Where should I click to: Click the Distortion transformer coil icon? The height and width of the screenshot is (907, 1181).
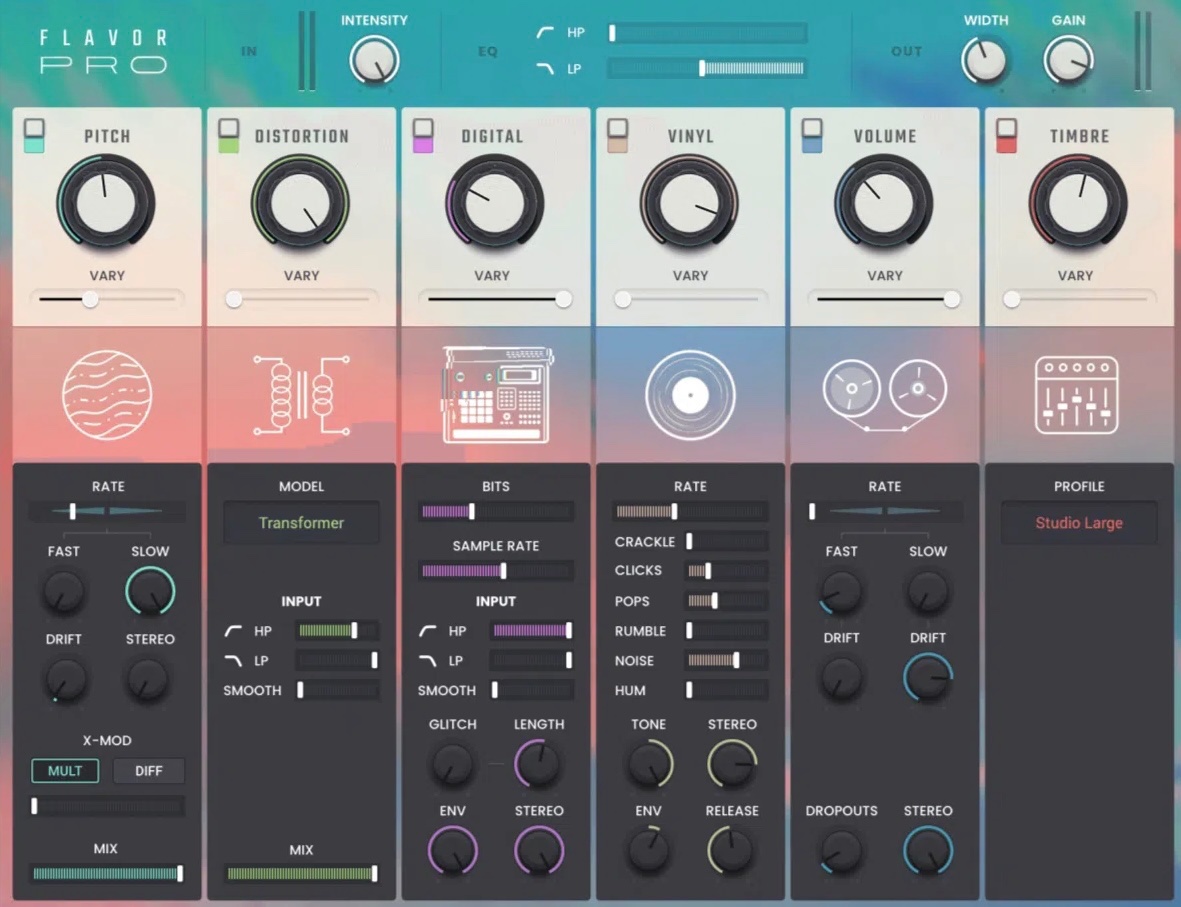(x=302, y=395)
